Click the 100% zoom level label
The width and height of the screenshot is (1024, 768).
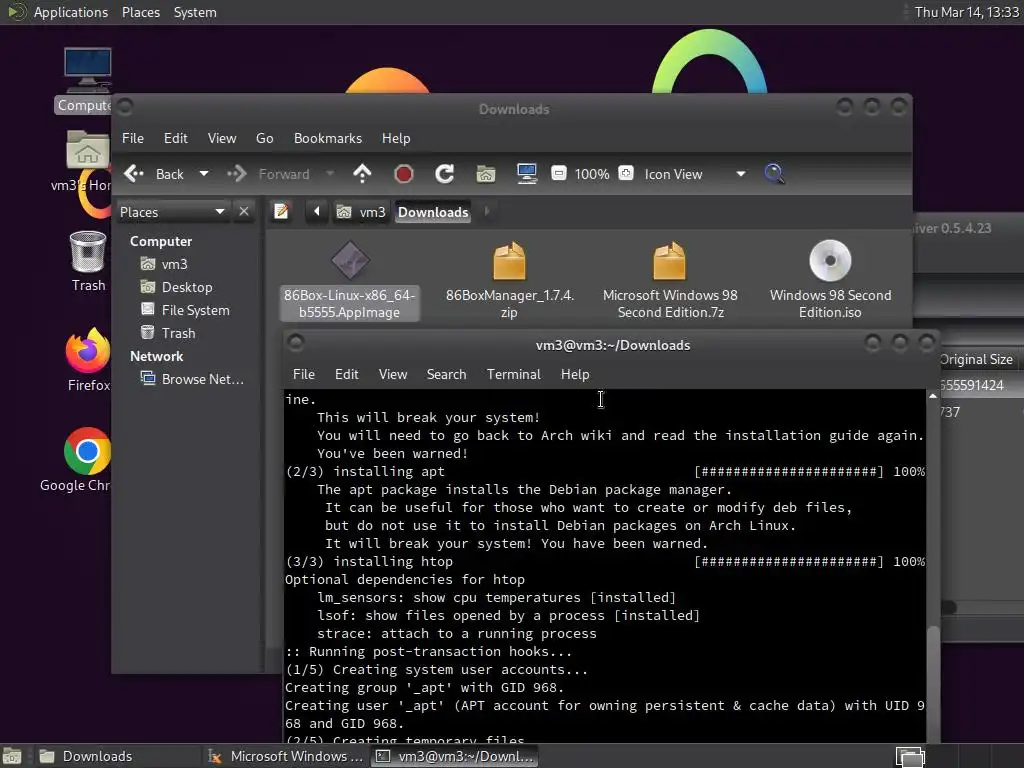point(592,174)
